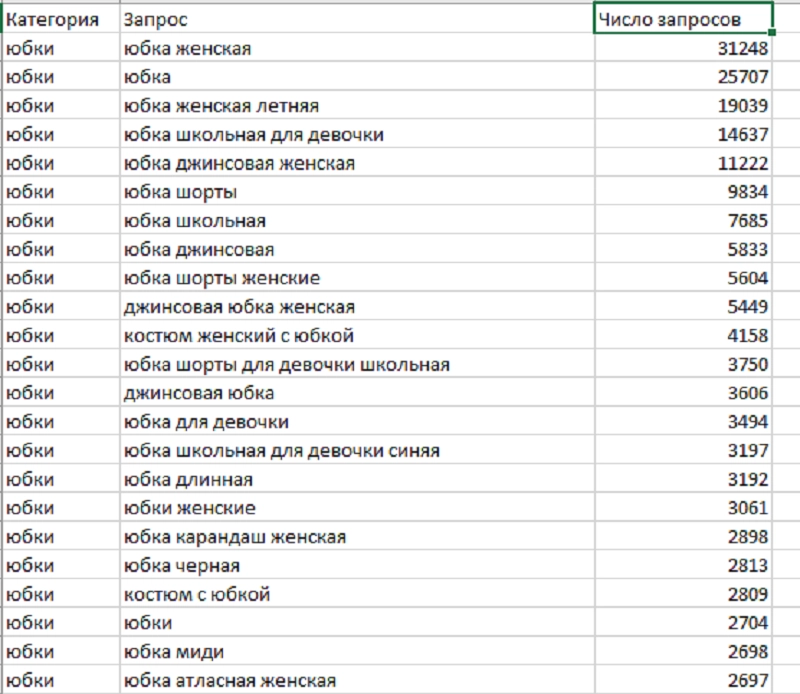This screenshot has width=800, height=694.
Task: Select the cell with value 2813
Action: tap(682, 566)
